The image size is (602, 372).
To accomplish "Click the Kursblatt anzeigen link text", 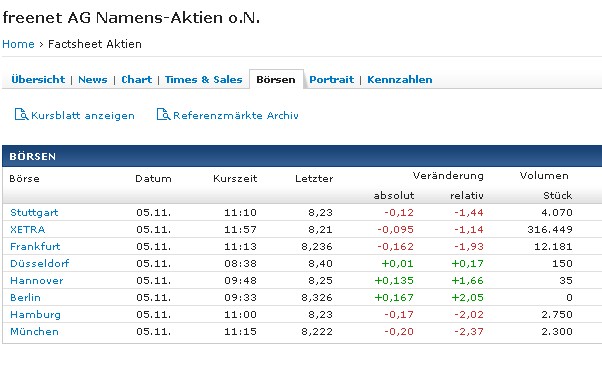I will [83, 116].
